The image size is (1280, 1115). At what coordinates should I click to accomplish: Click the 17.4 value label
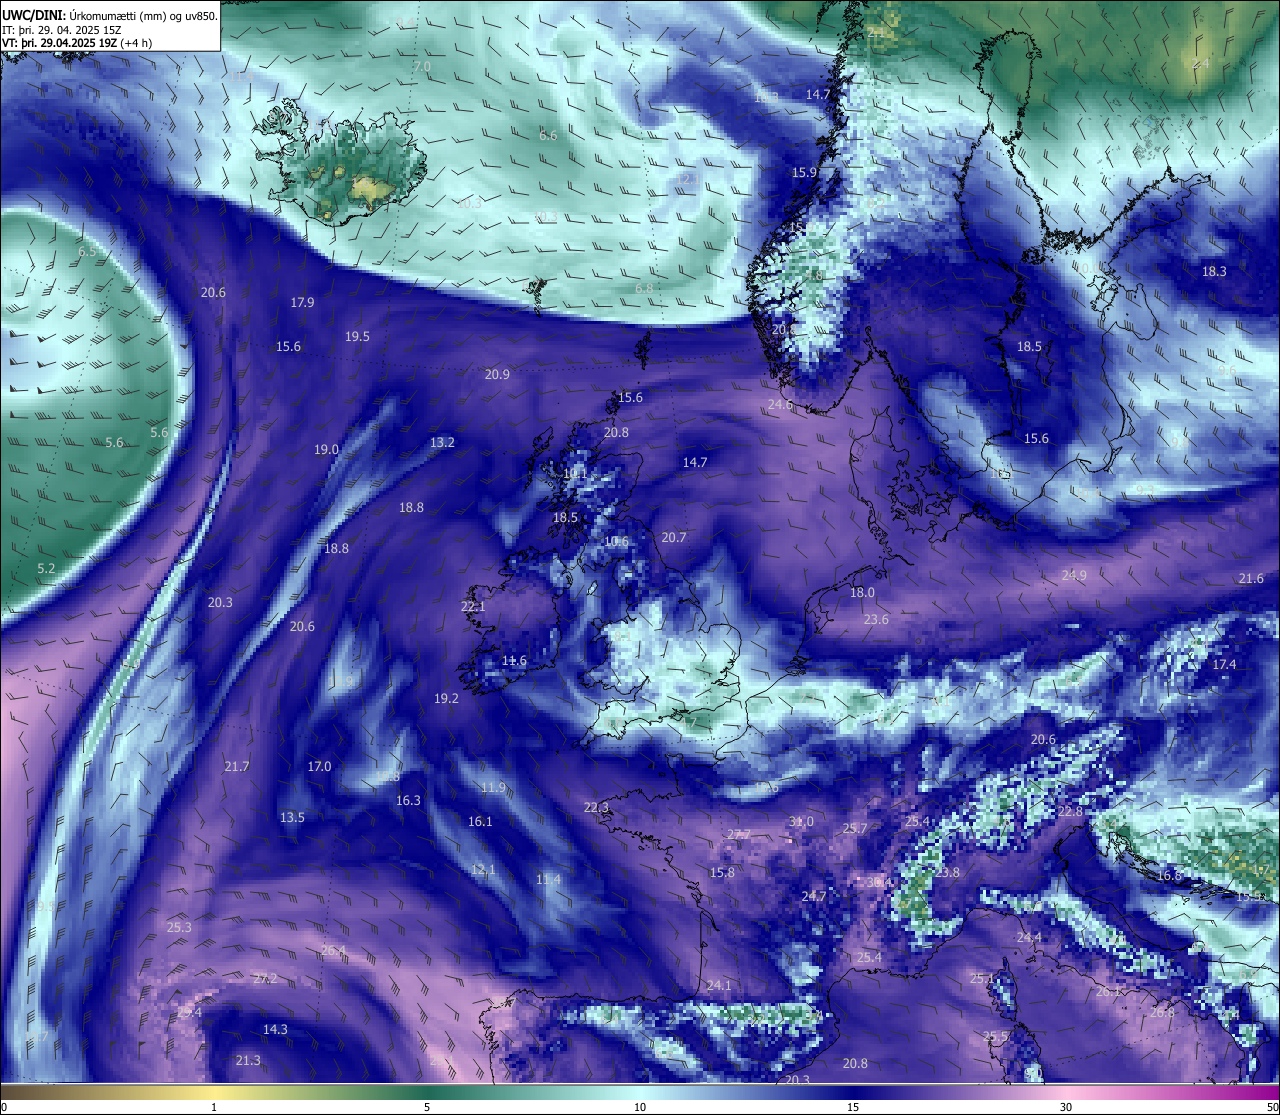pyautogui.click(x=1224, y=664)
